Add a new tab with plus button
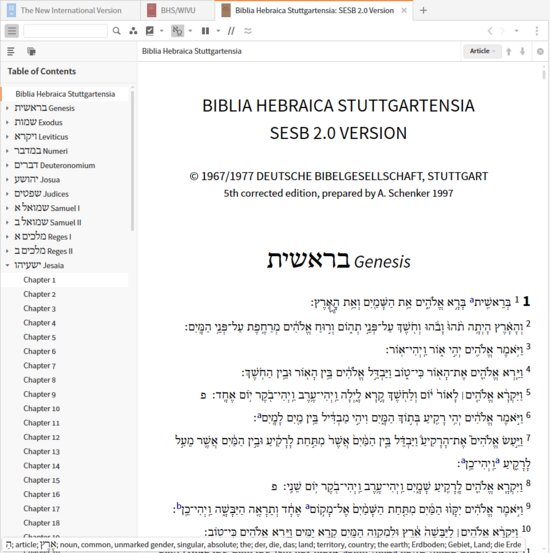The width and height of the screenshot is (550, 553). click(x=423, y=11)
